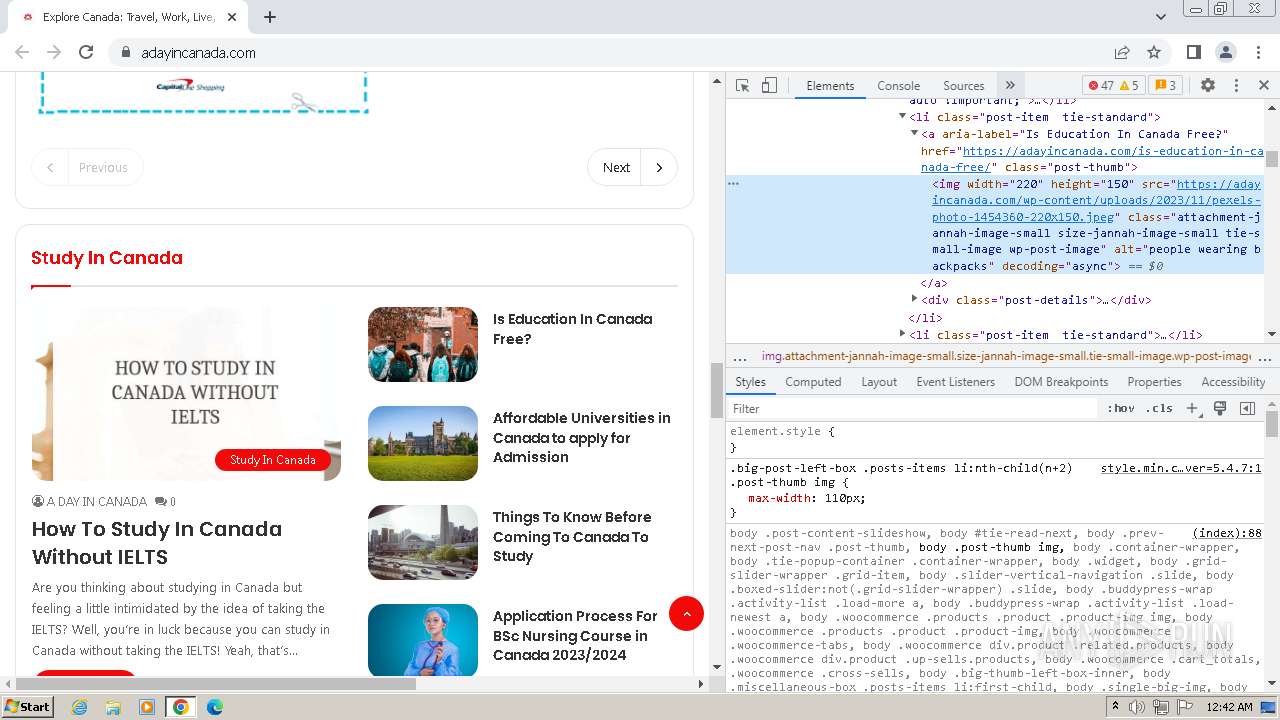This screenshot has height=720, width=1280.
Task: Open the DOM Breakpoints tab
Action: click(x=1061, y=382)
